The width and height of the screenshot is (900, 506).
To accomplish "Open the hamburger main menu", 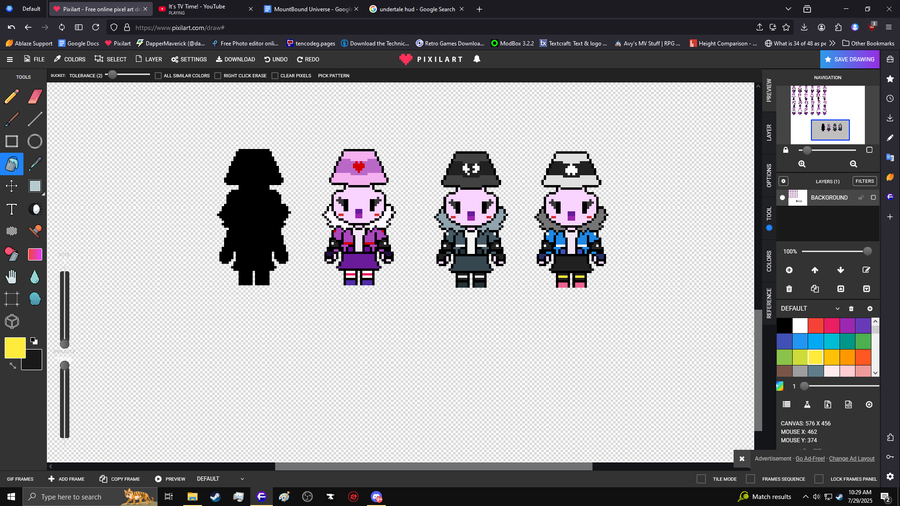I will (x=10, y=59).
